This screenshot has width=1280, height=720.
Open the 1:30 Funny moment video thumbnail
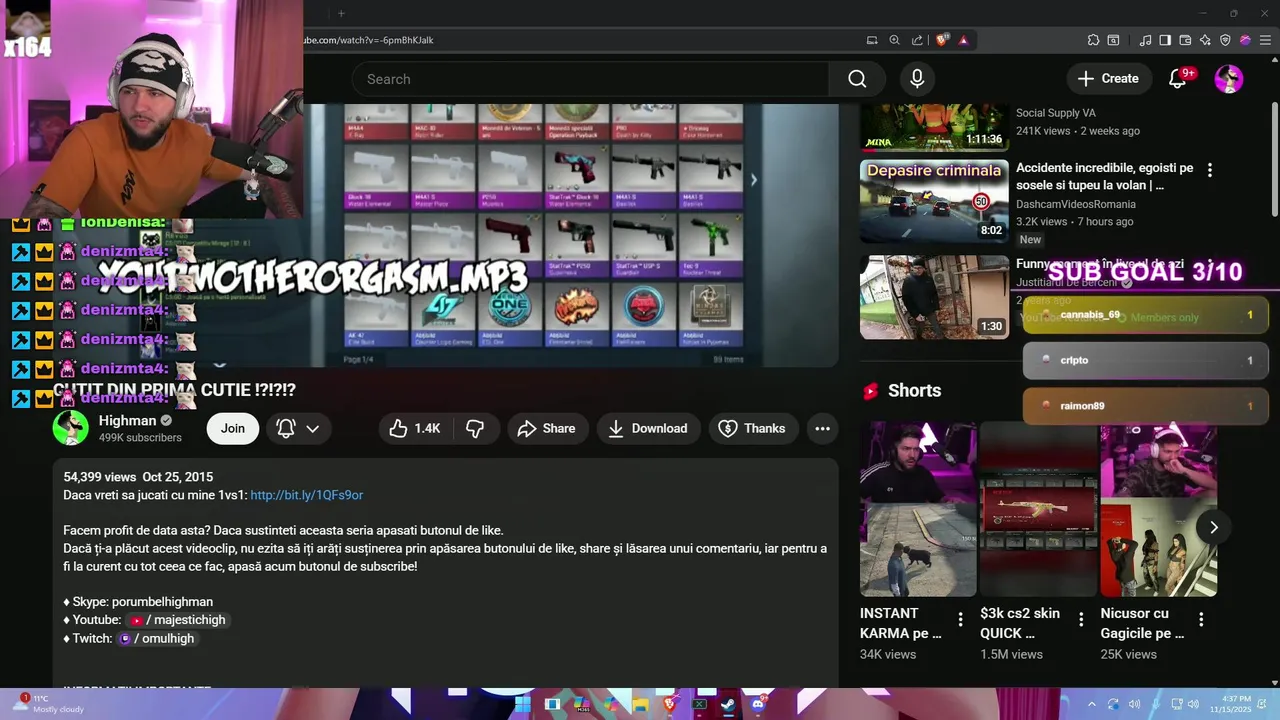pyautogui.click(x=934, y=297)
